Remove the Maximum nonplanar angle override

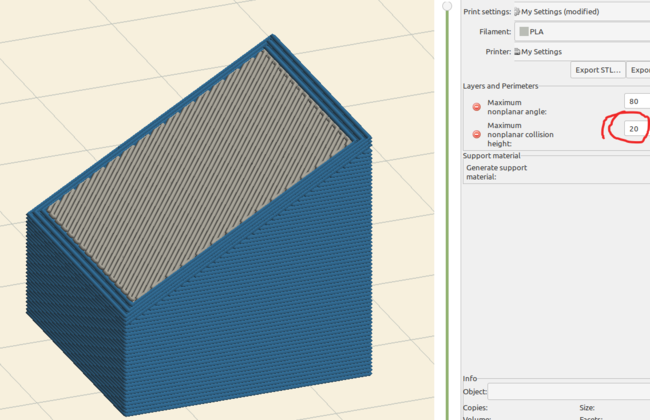[477, 107]
